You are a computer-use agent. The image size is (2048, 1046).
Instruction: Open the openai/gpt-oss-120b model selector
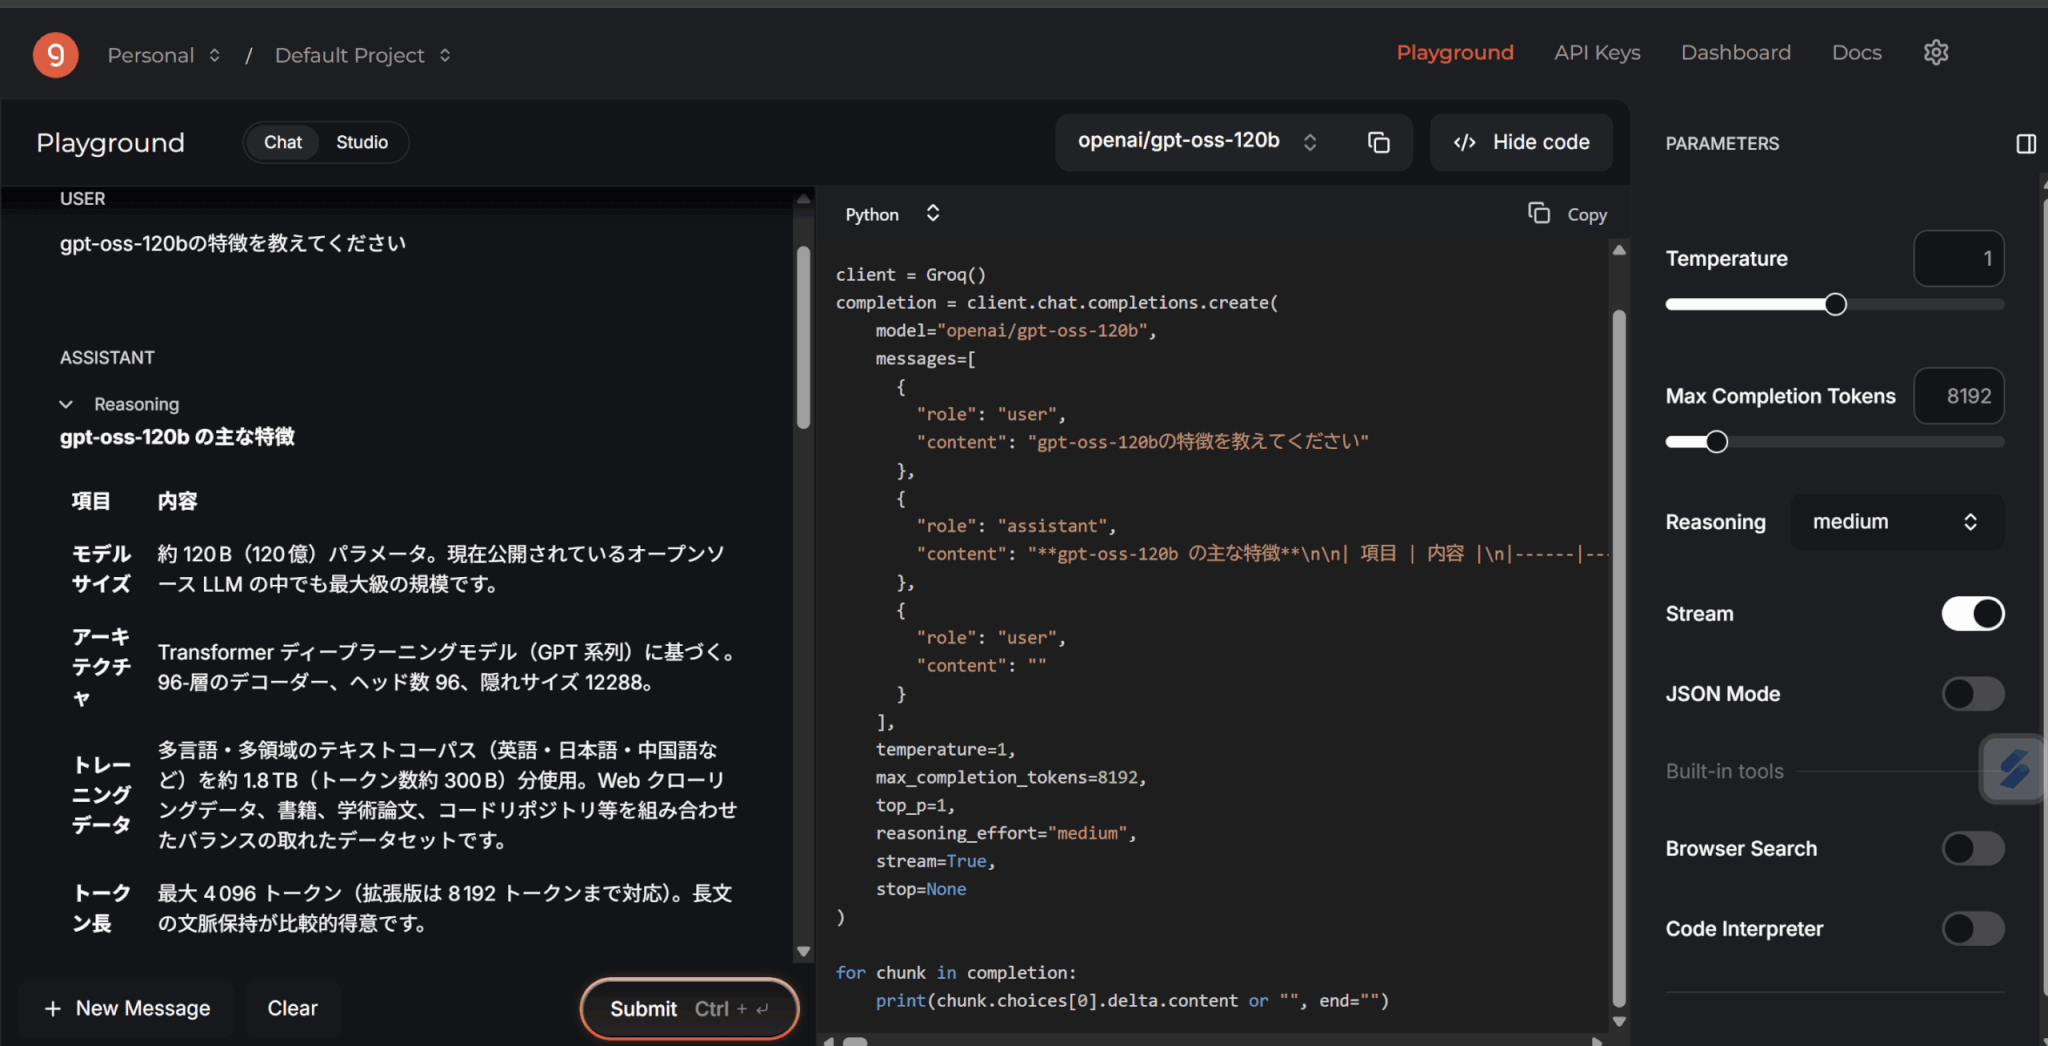point(1197,141)
